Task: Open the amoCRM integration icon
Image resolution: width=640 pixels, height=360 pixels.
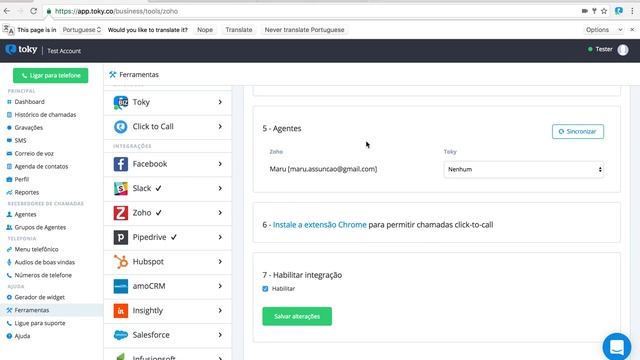Action: (x=121, y=287)
